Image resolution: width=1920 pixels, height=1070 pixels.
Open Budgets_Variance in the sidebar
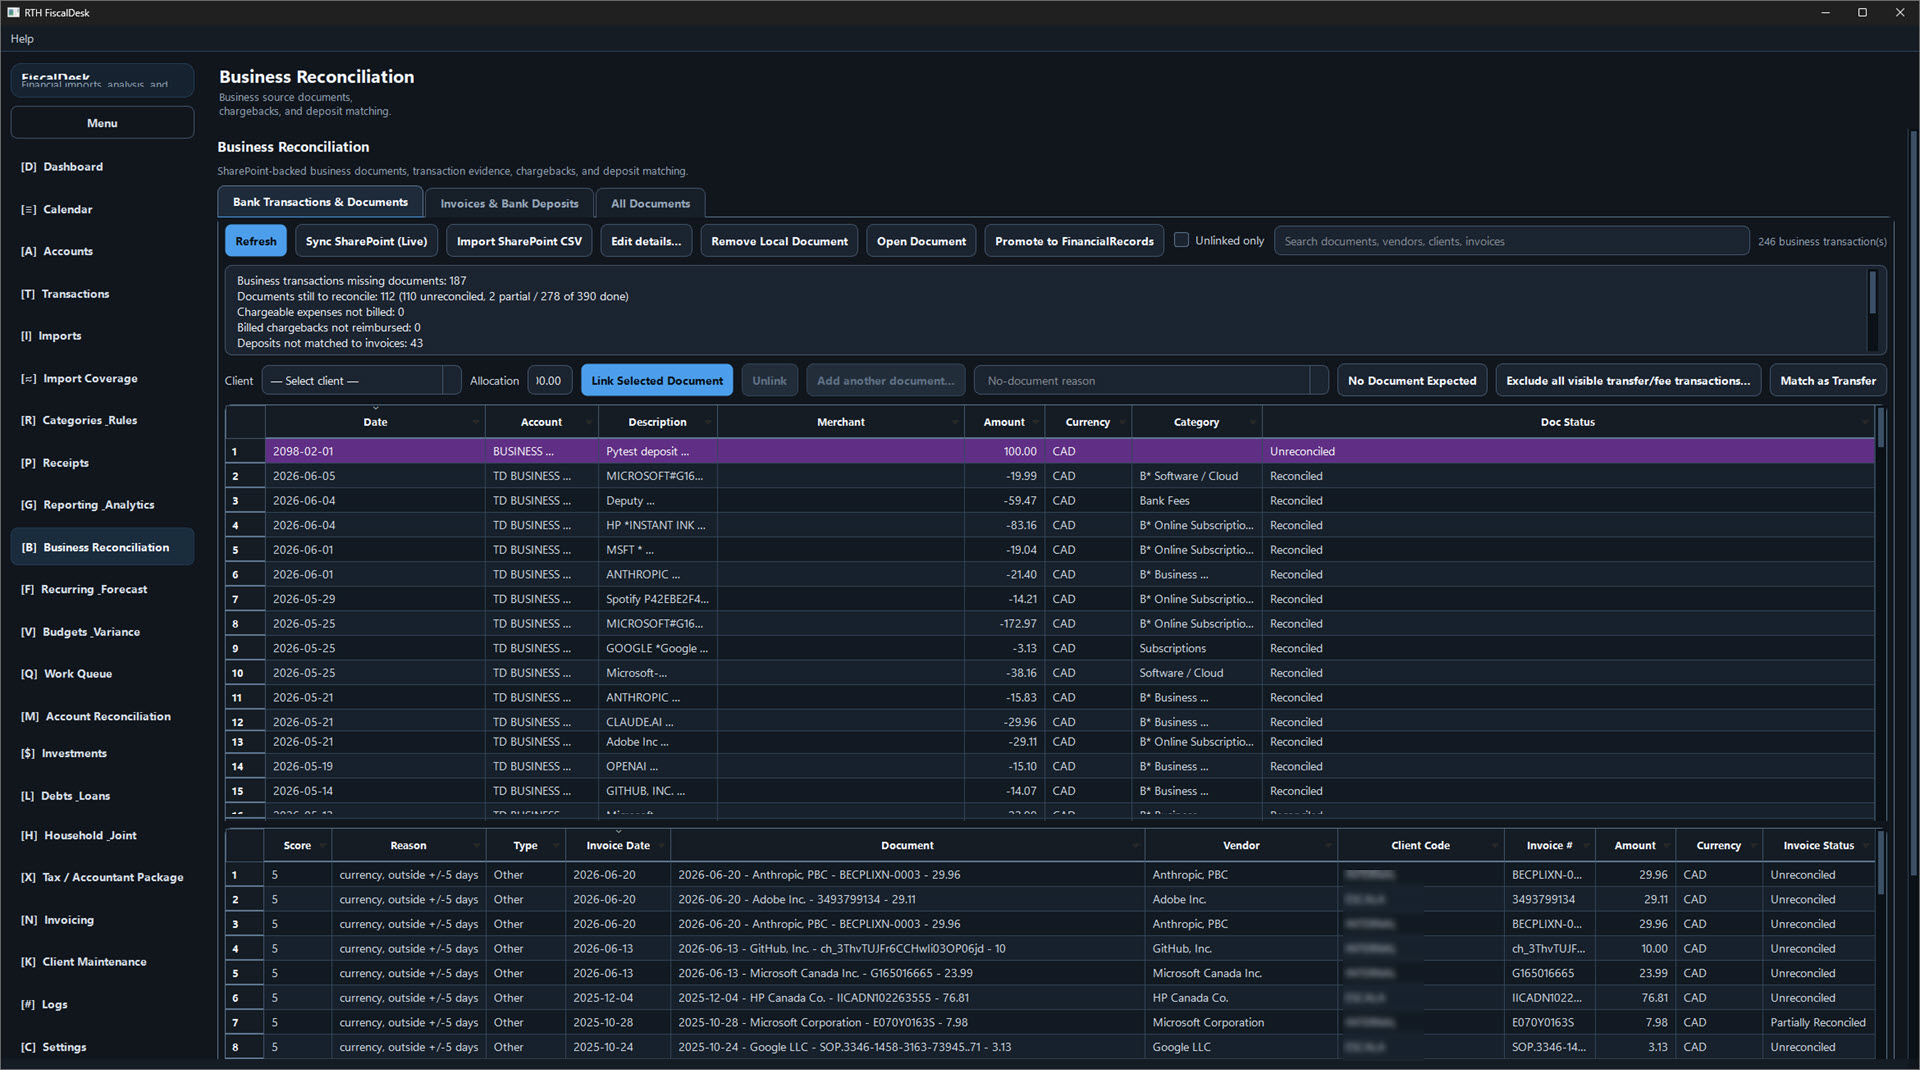(x=102, y=632)
